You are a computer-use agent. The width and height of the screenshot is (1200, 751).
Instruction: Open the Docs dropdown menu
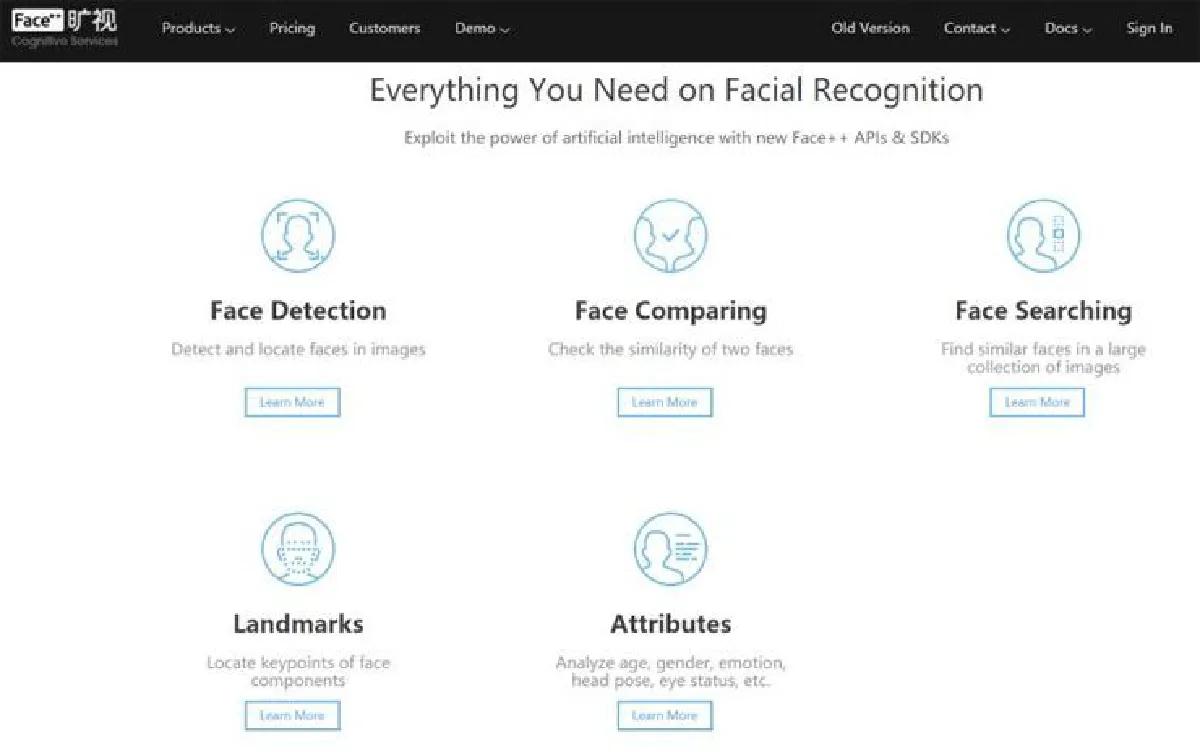click(x=1068, y=29)
